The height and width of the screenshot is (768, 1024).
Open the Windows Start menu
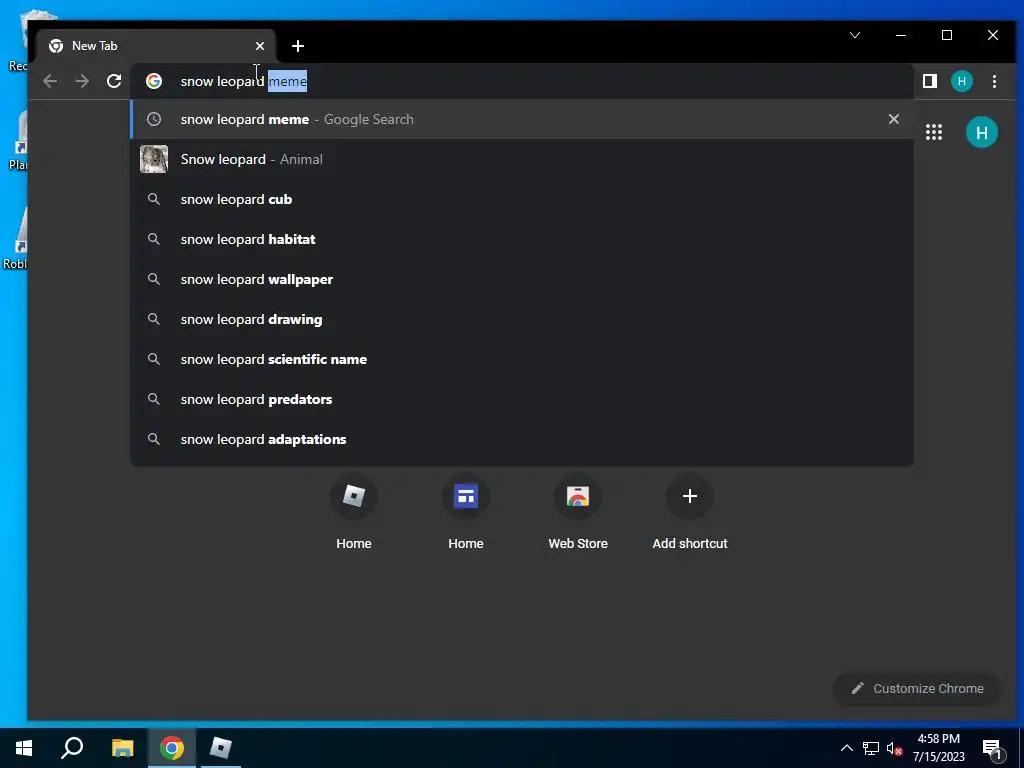24,748
